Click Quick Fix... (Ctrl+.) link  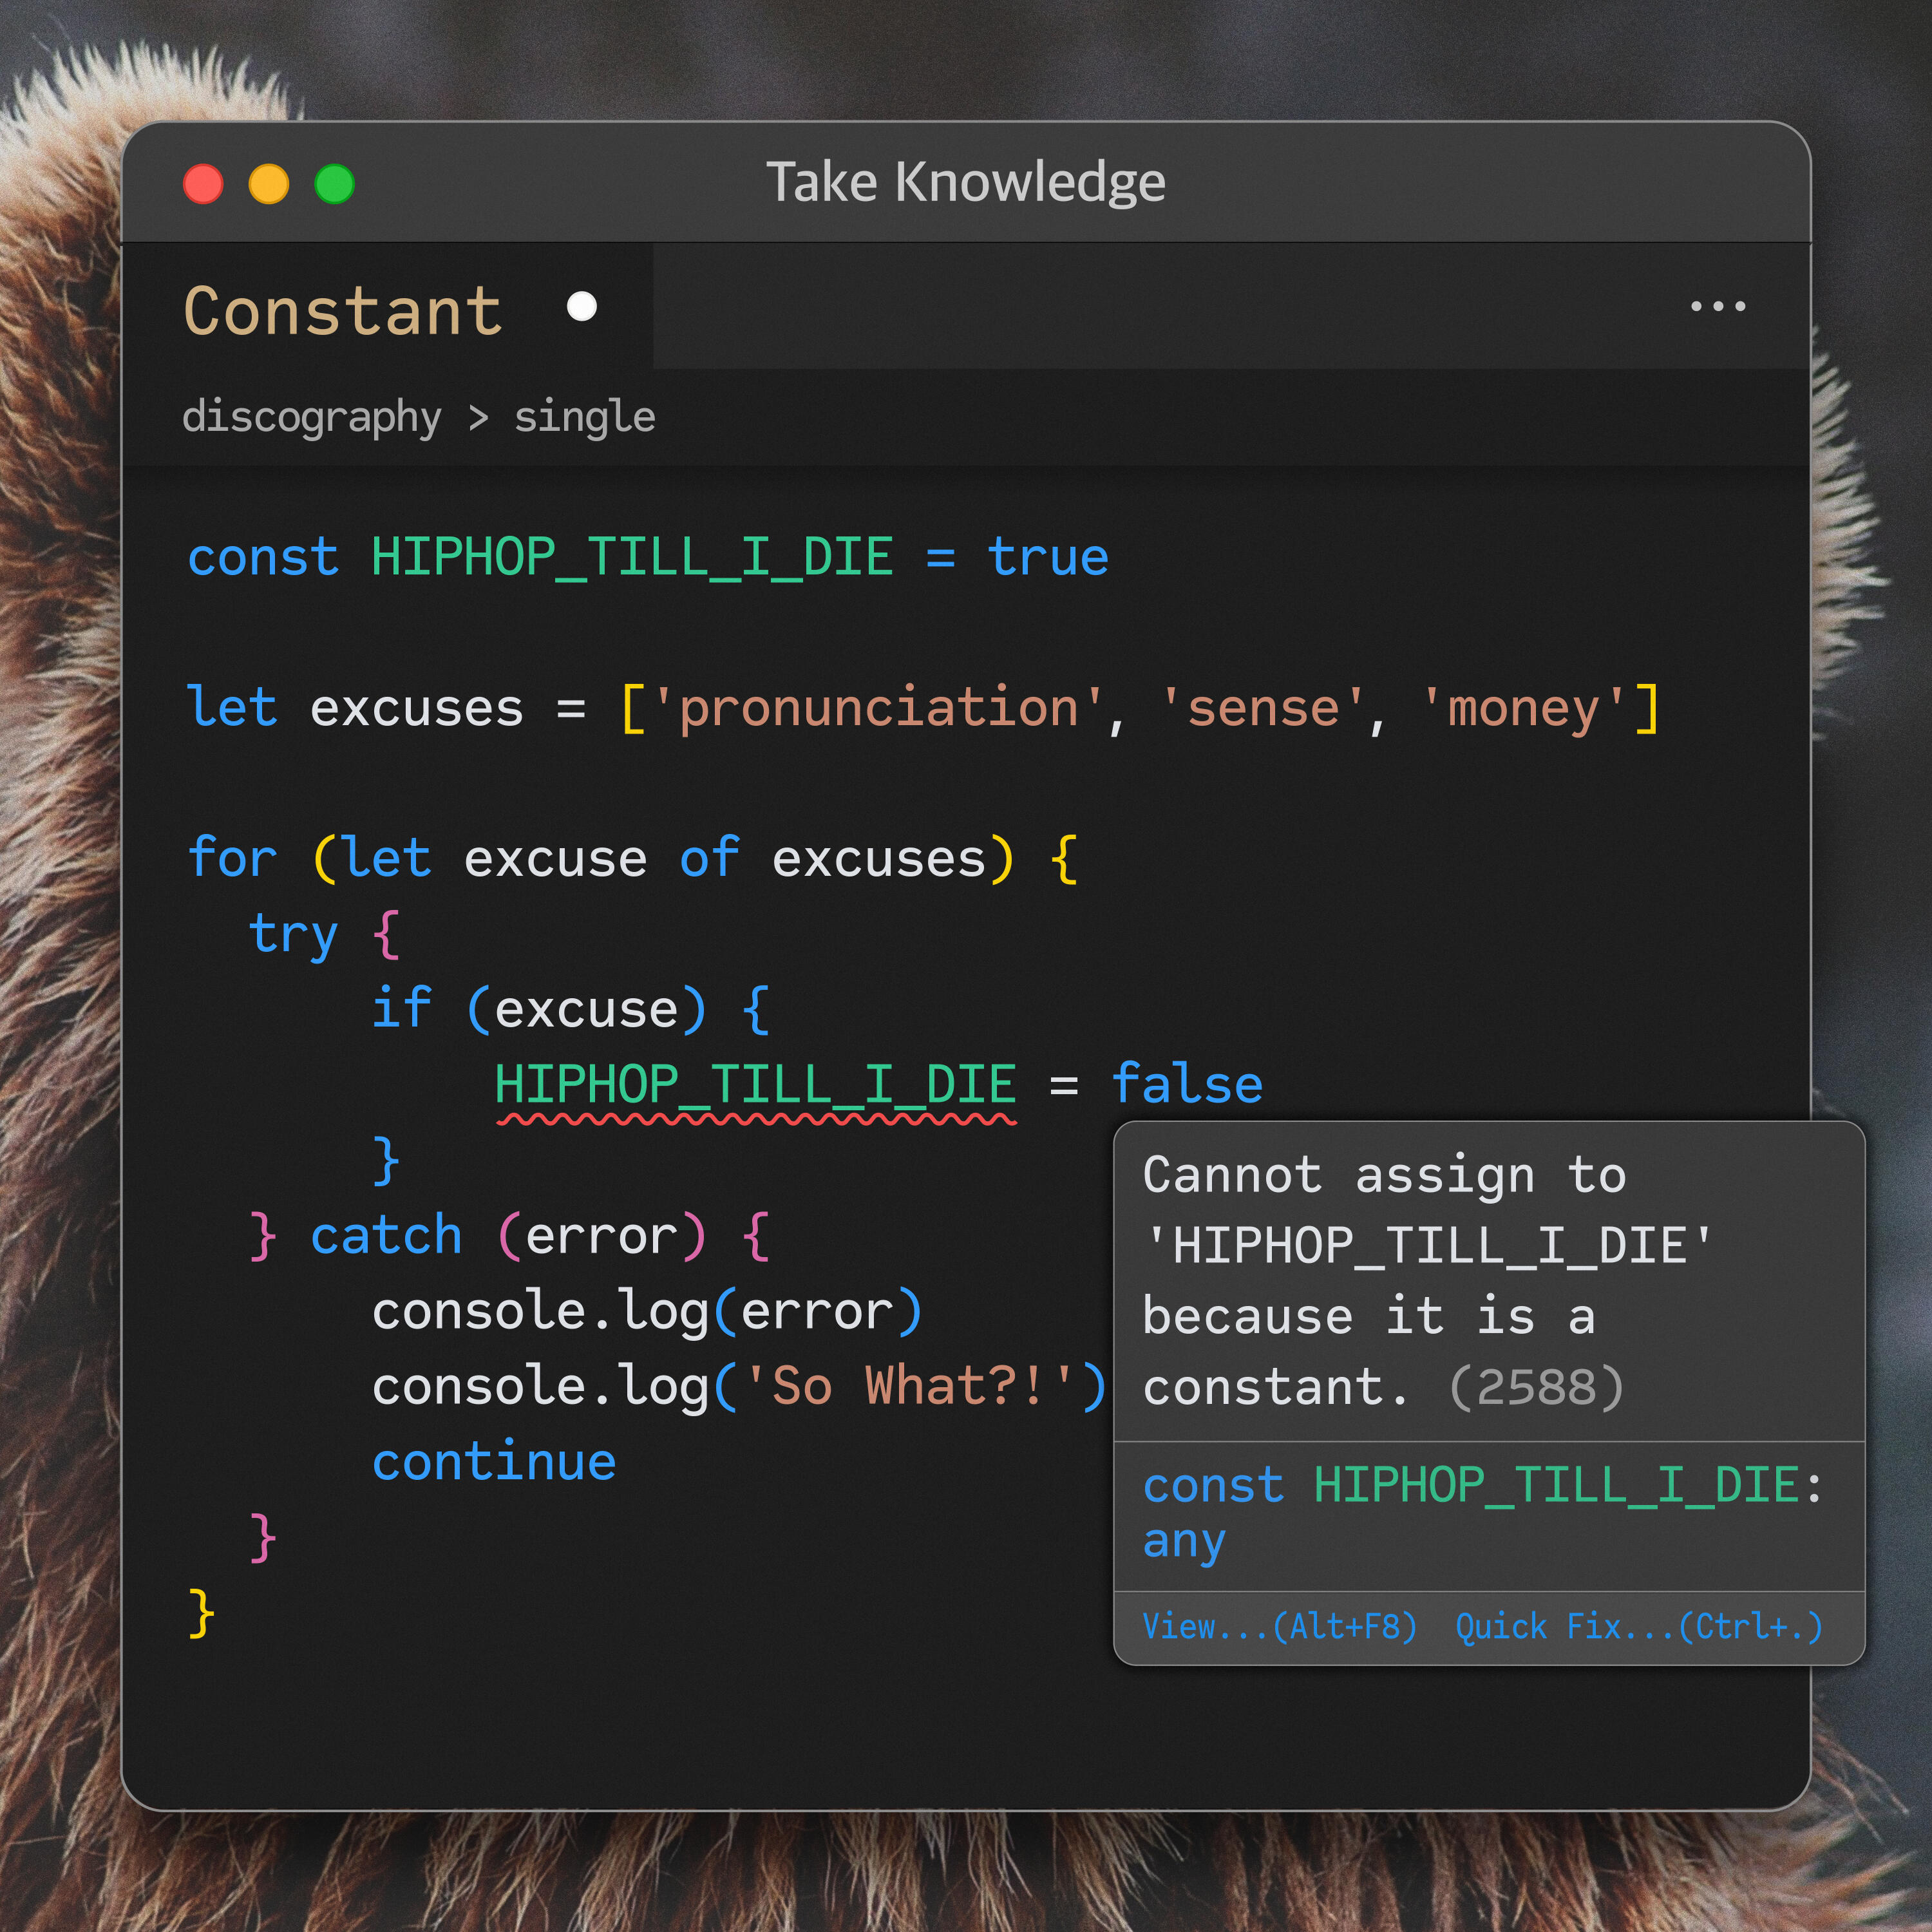[x=1639, y=1626]
